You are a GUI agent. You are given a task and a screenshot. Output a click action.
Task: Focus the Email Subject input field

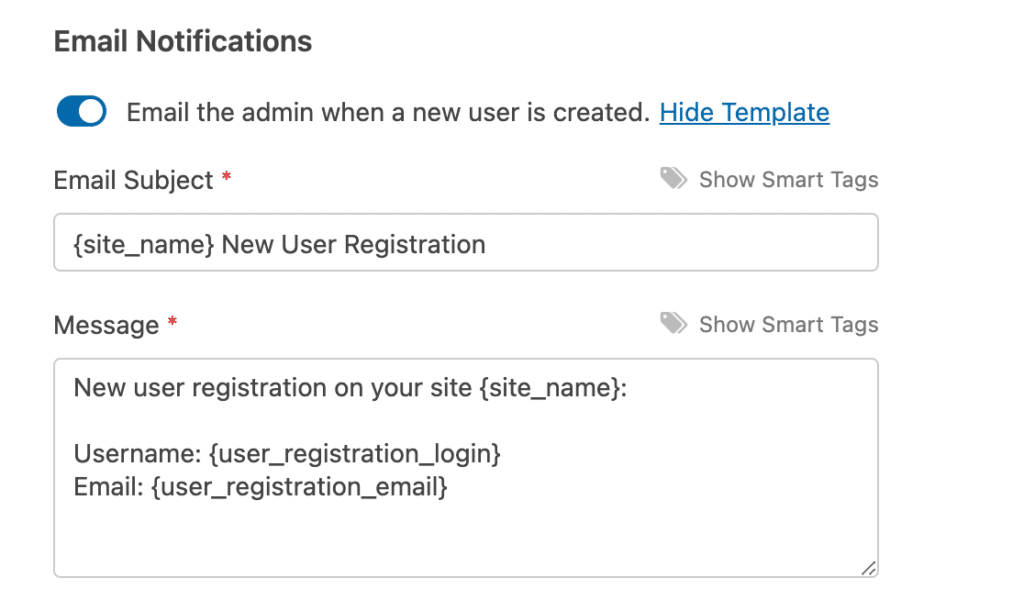pyautogui.click(x=466, y=242)
